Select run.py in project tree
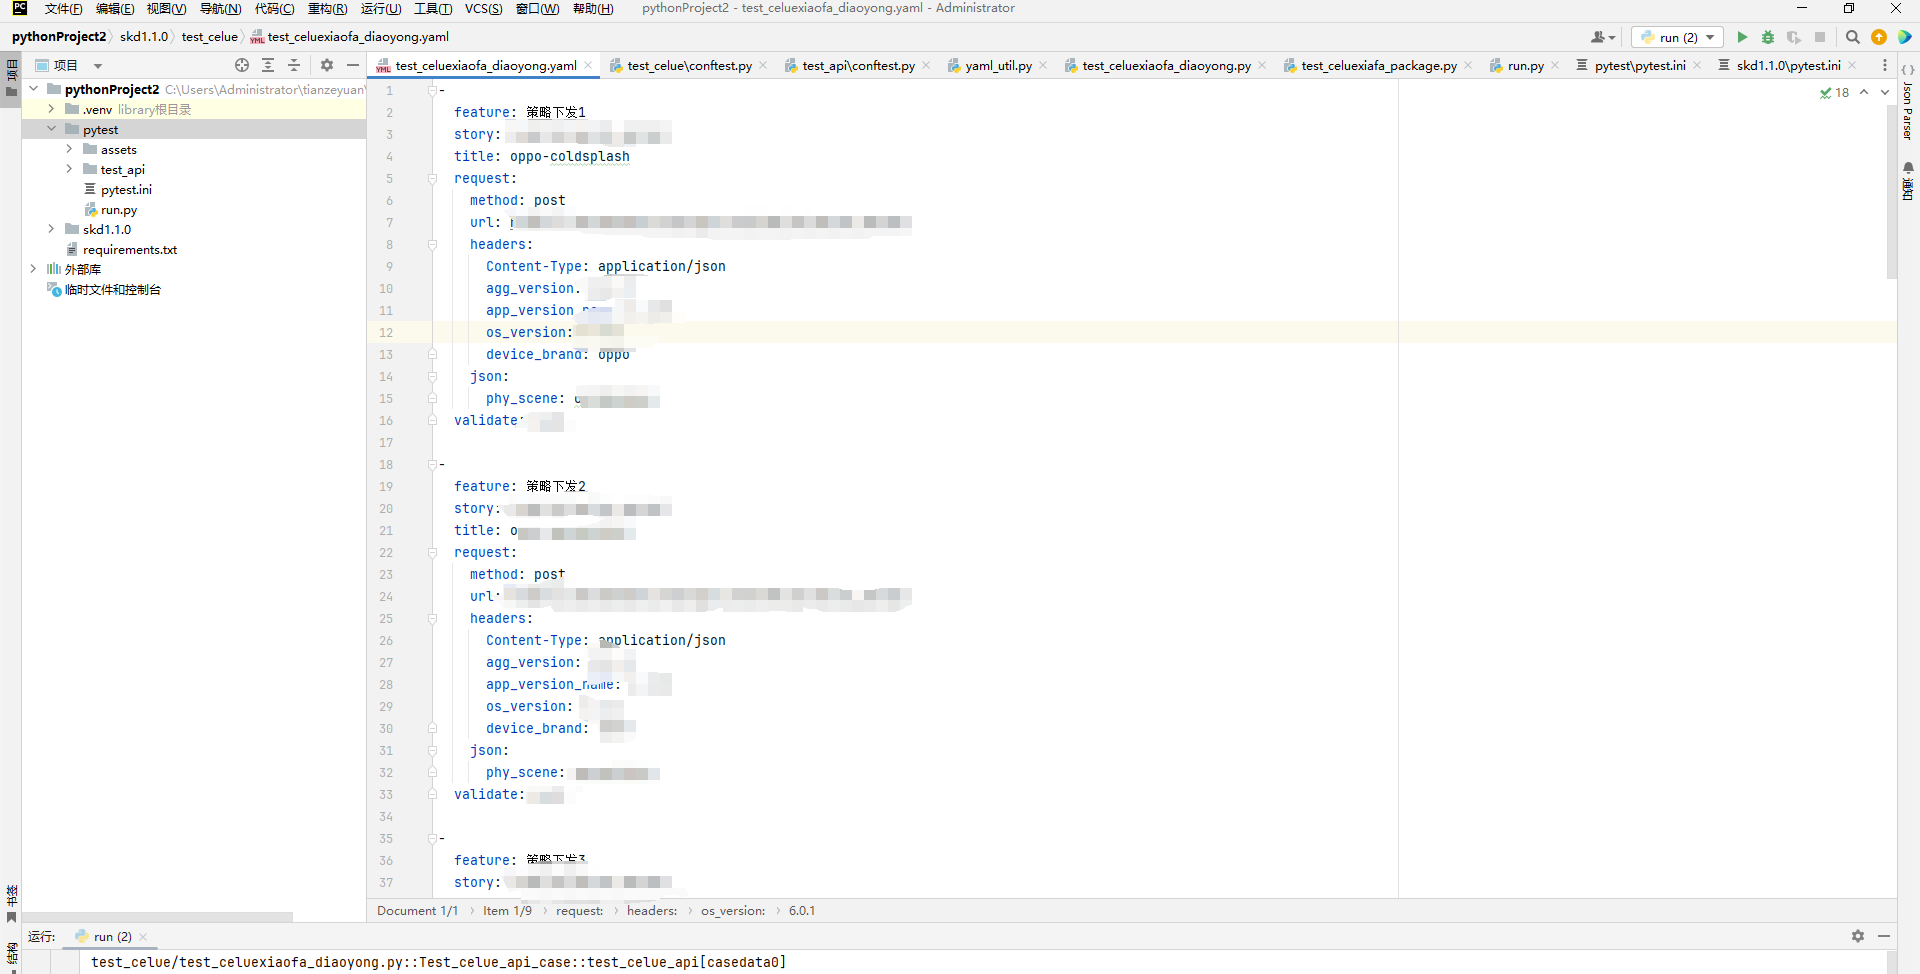The height and width of the screenshot is (974, 1920). coord(119,209)
